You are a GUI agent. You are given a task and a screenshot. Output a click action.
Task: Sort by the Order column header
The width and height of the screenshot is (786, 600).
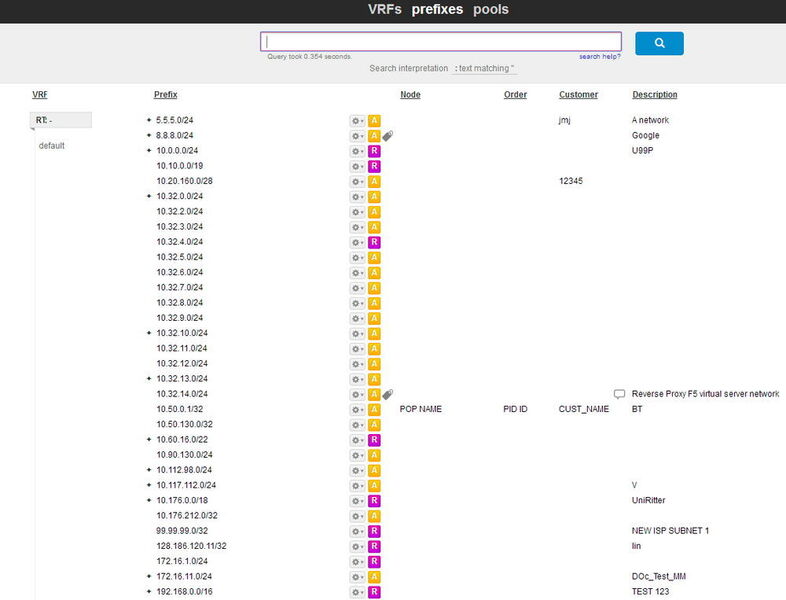point(515,94)
